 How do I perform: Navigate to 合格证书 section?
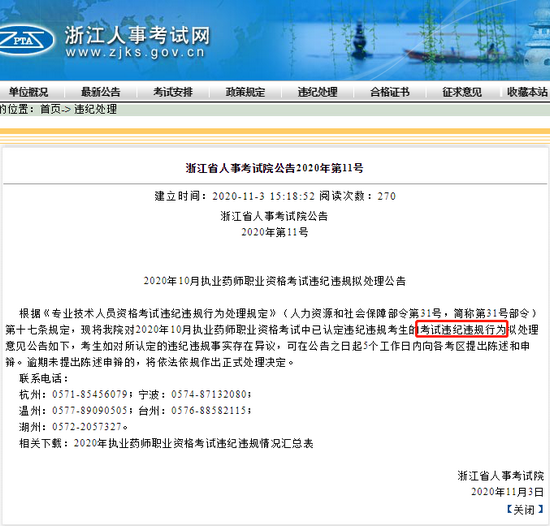(390, 92)
